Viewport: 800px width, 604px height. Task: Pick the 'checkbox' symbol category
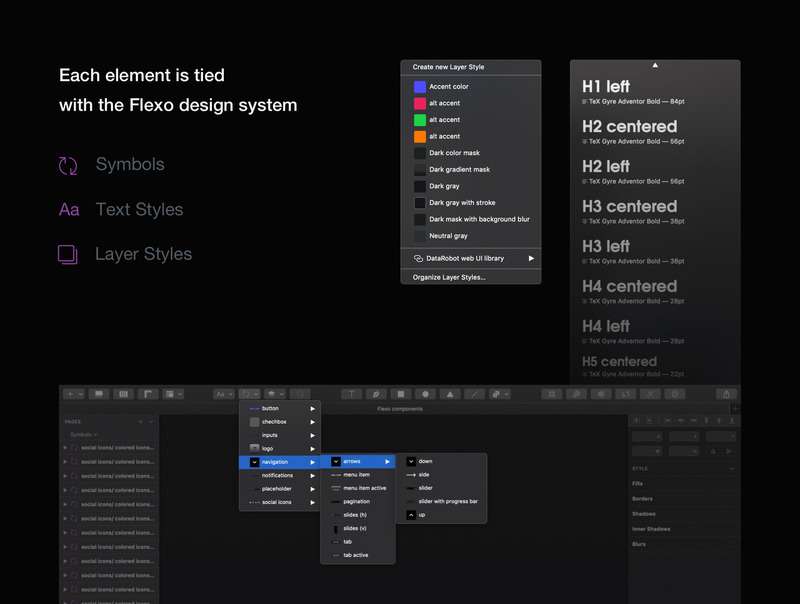[x=274, y=422]
